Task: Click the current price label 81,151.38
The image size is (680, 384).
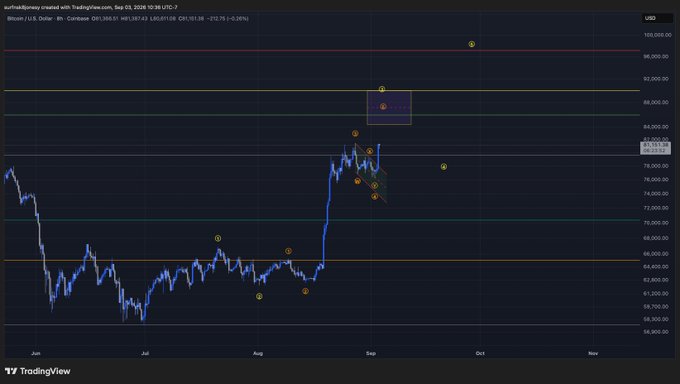Action: [655, 145]
